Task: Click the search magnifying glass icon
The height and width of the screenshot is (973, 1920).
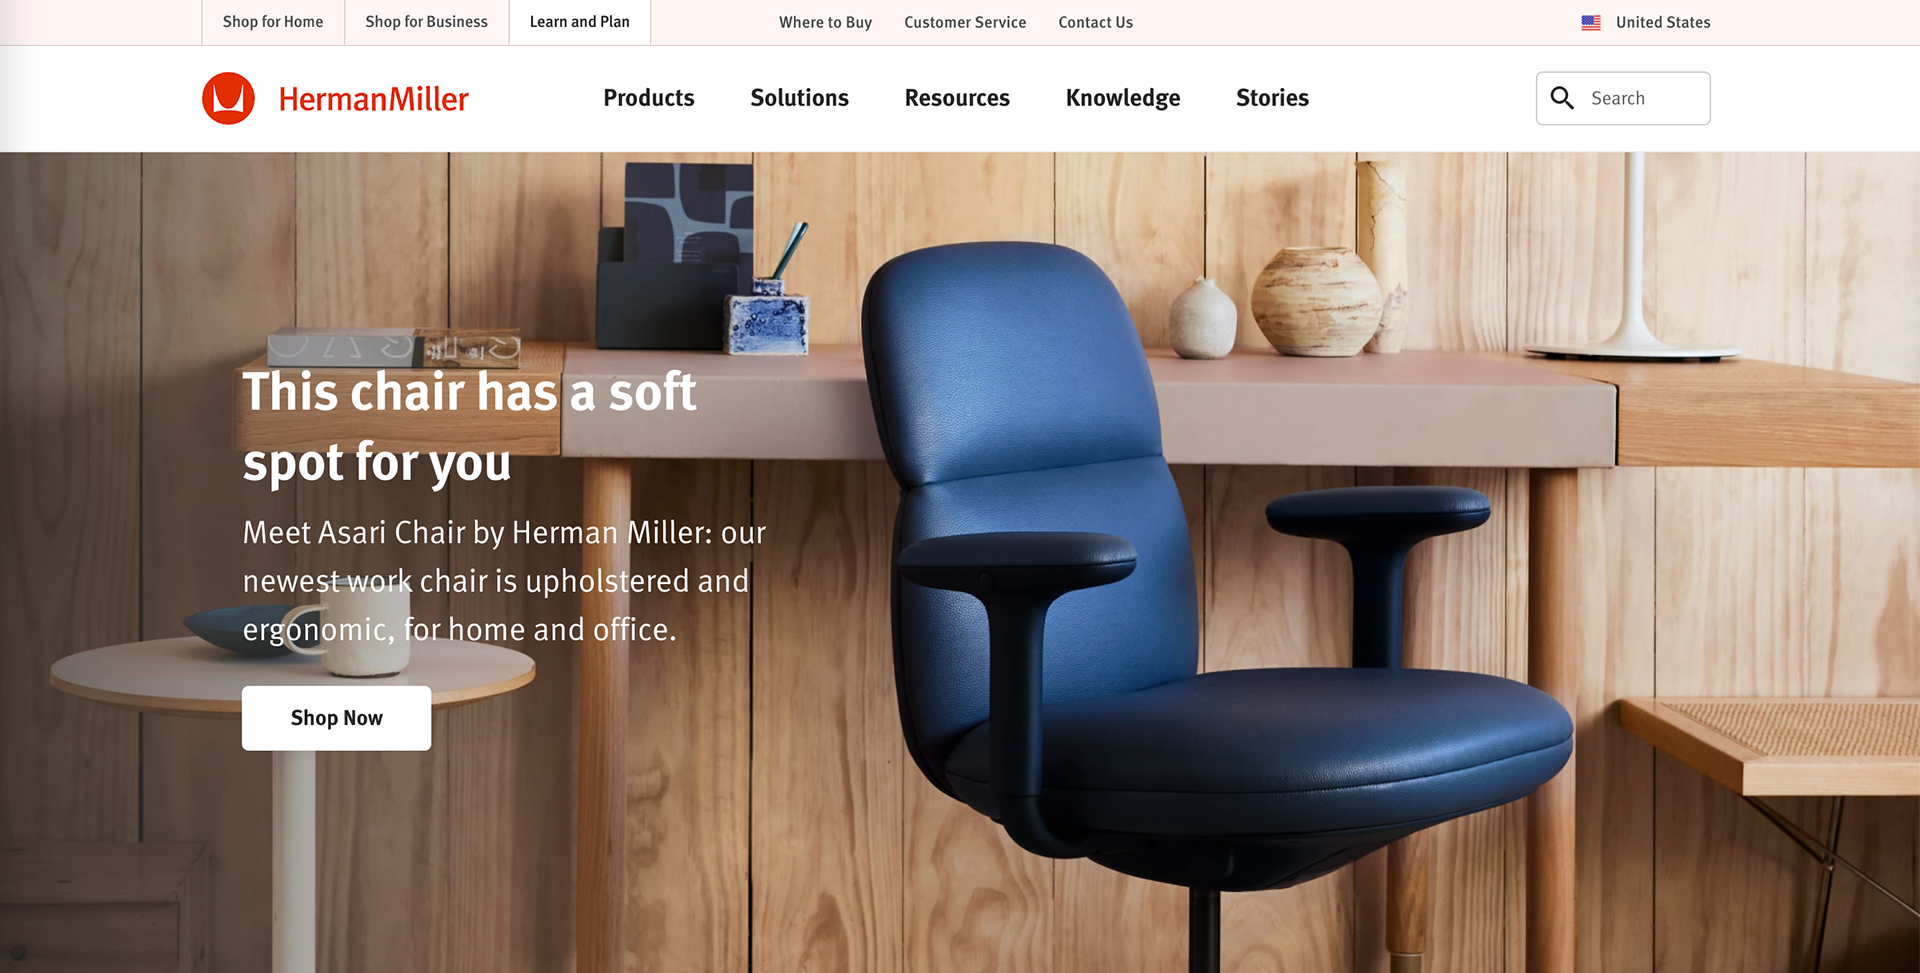Action: tap(1562, 98)
